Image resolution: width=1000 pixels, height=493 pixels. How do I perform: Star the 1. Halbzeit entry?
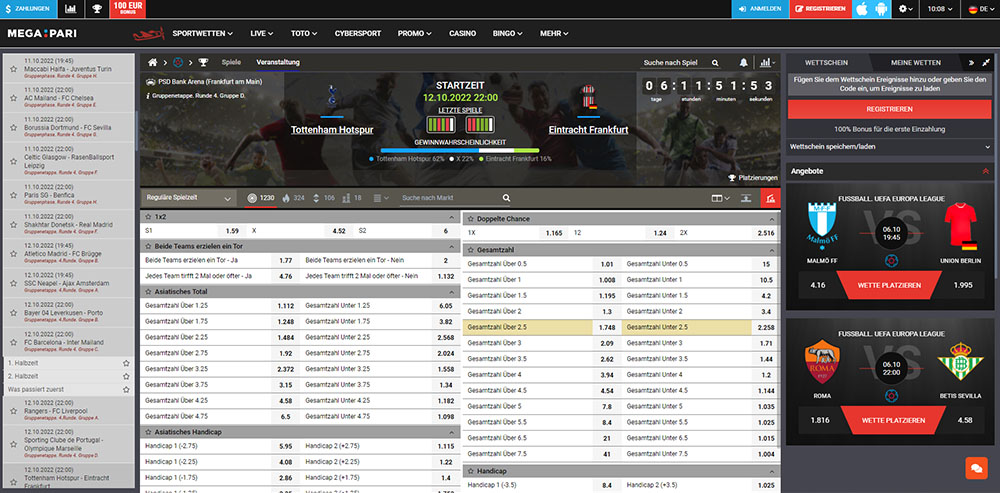pyautogui.click(x=126, y=363)
